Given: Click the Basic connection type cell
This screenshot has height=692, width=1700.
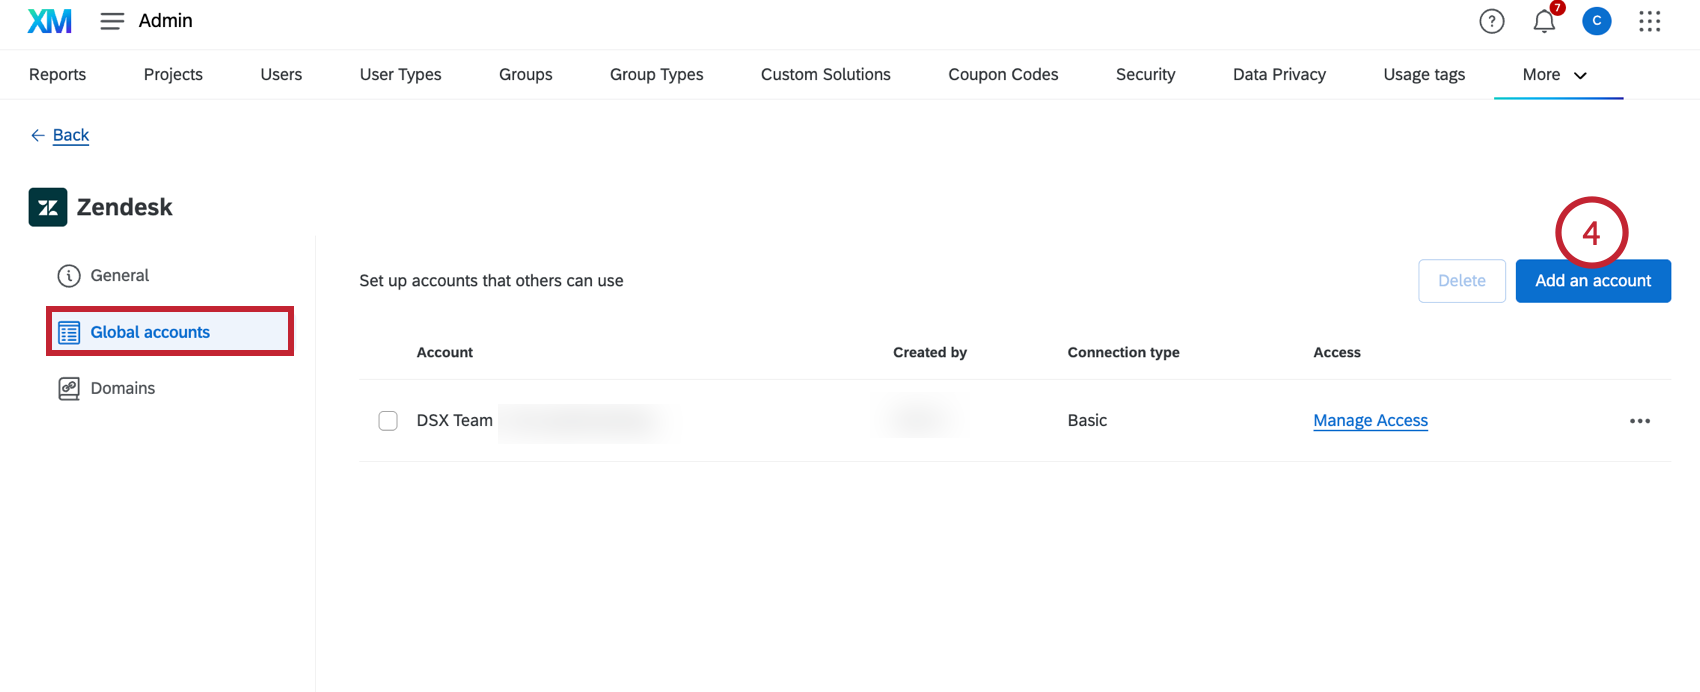Looking at the screenshot, I should tap(1087, 421).
